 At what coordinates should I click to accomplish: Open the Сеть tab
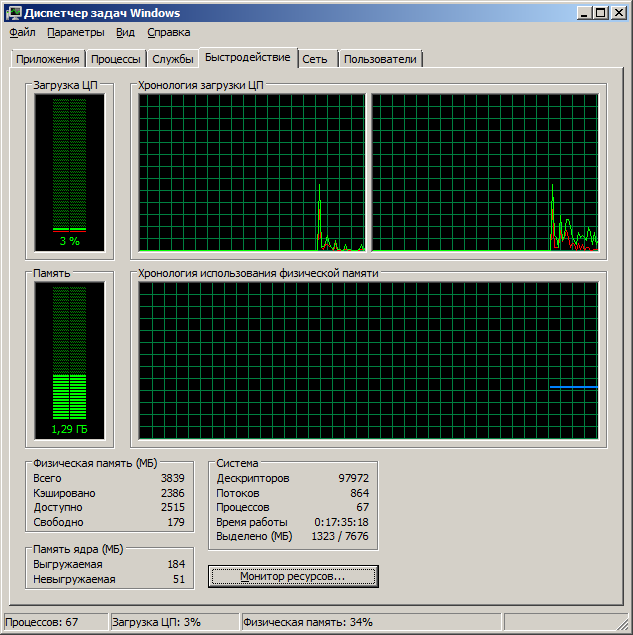click(x=315, y=59)
